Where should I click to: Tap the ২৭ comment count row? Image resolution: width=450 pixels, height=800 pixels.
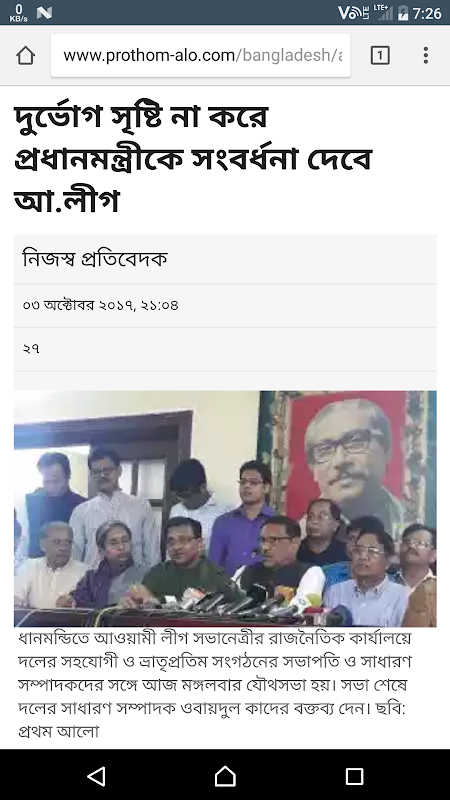[x=225, y=349]
